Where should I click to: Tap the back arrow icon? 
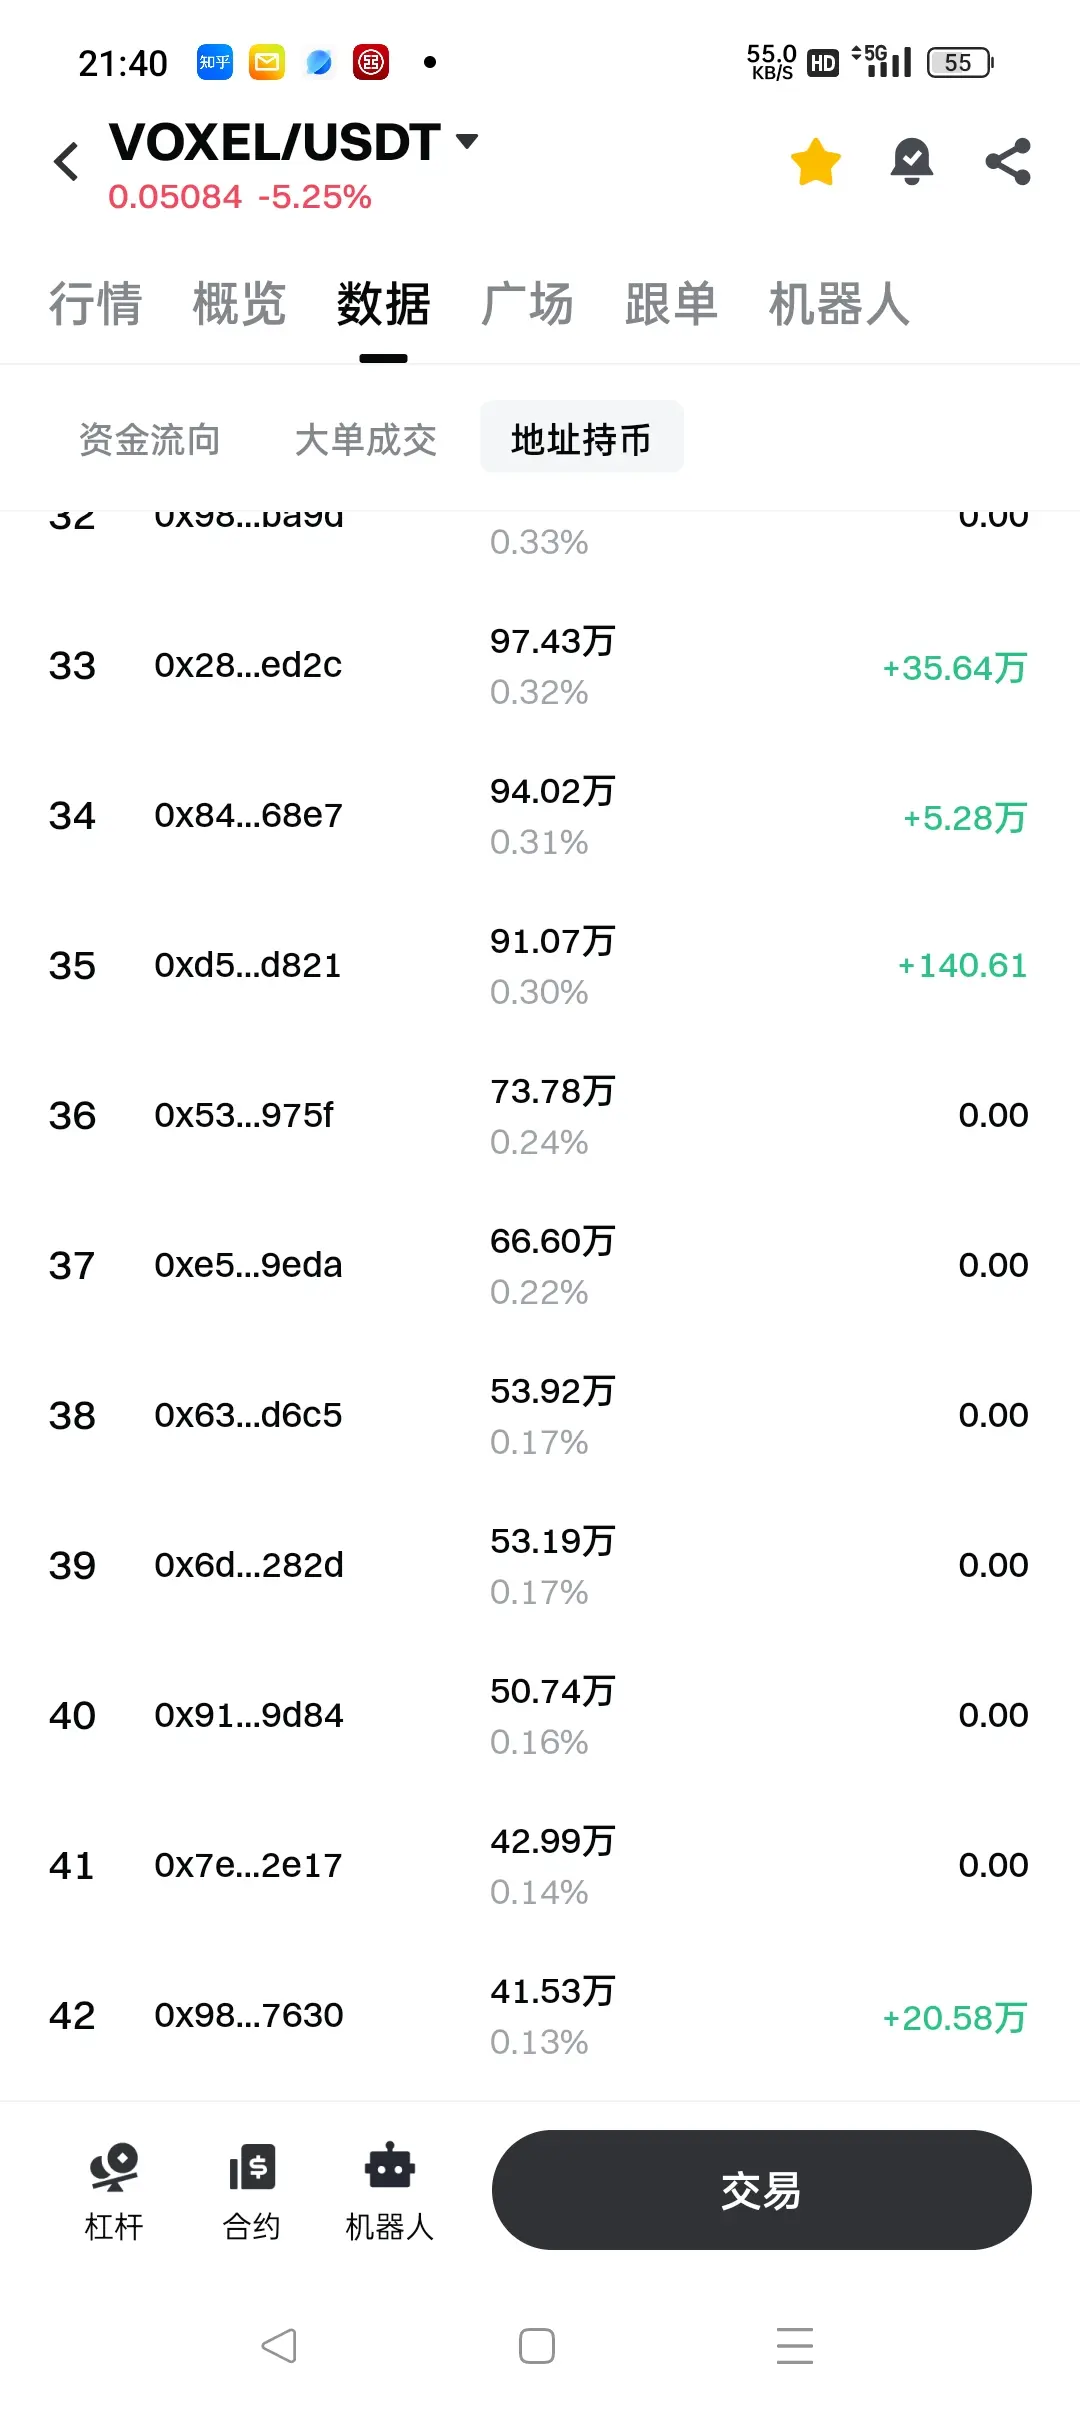[x=67, y=161]
